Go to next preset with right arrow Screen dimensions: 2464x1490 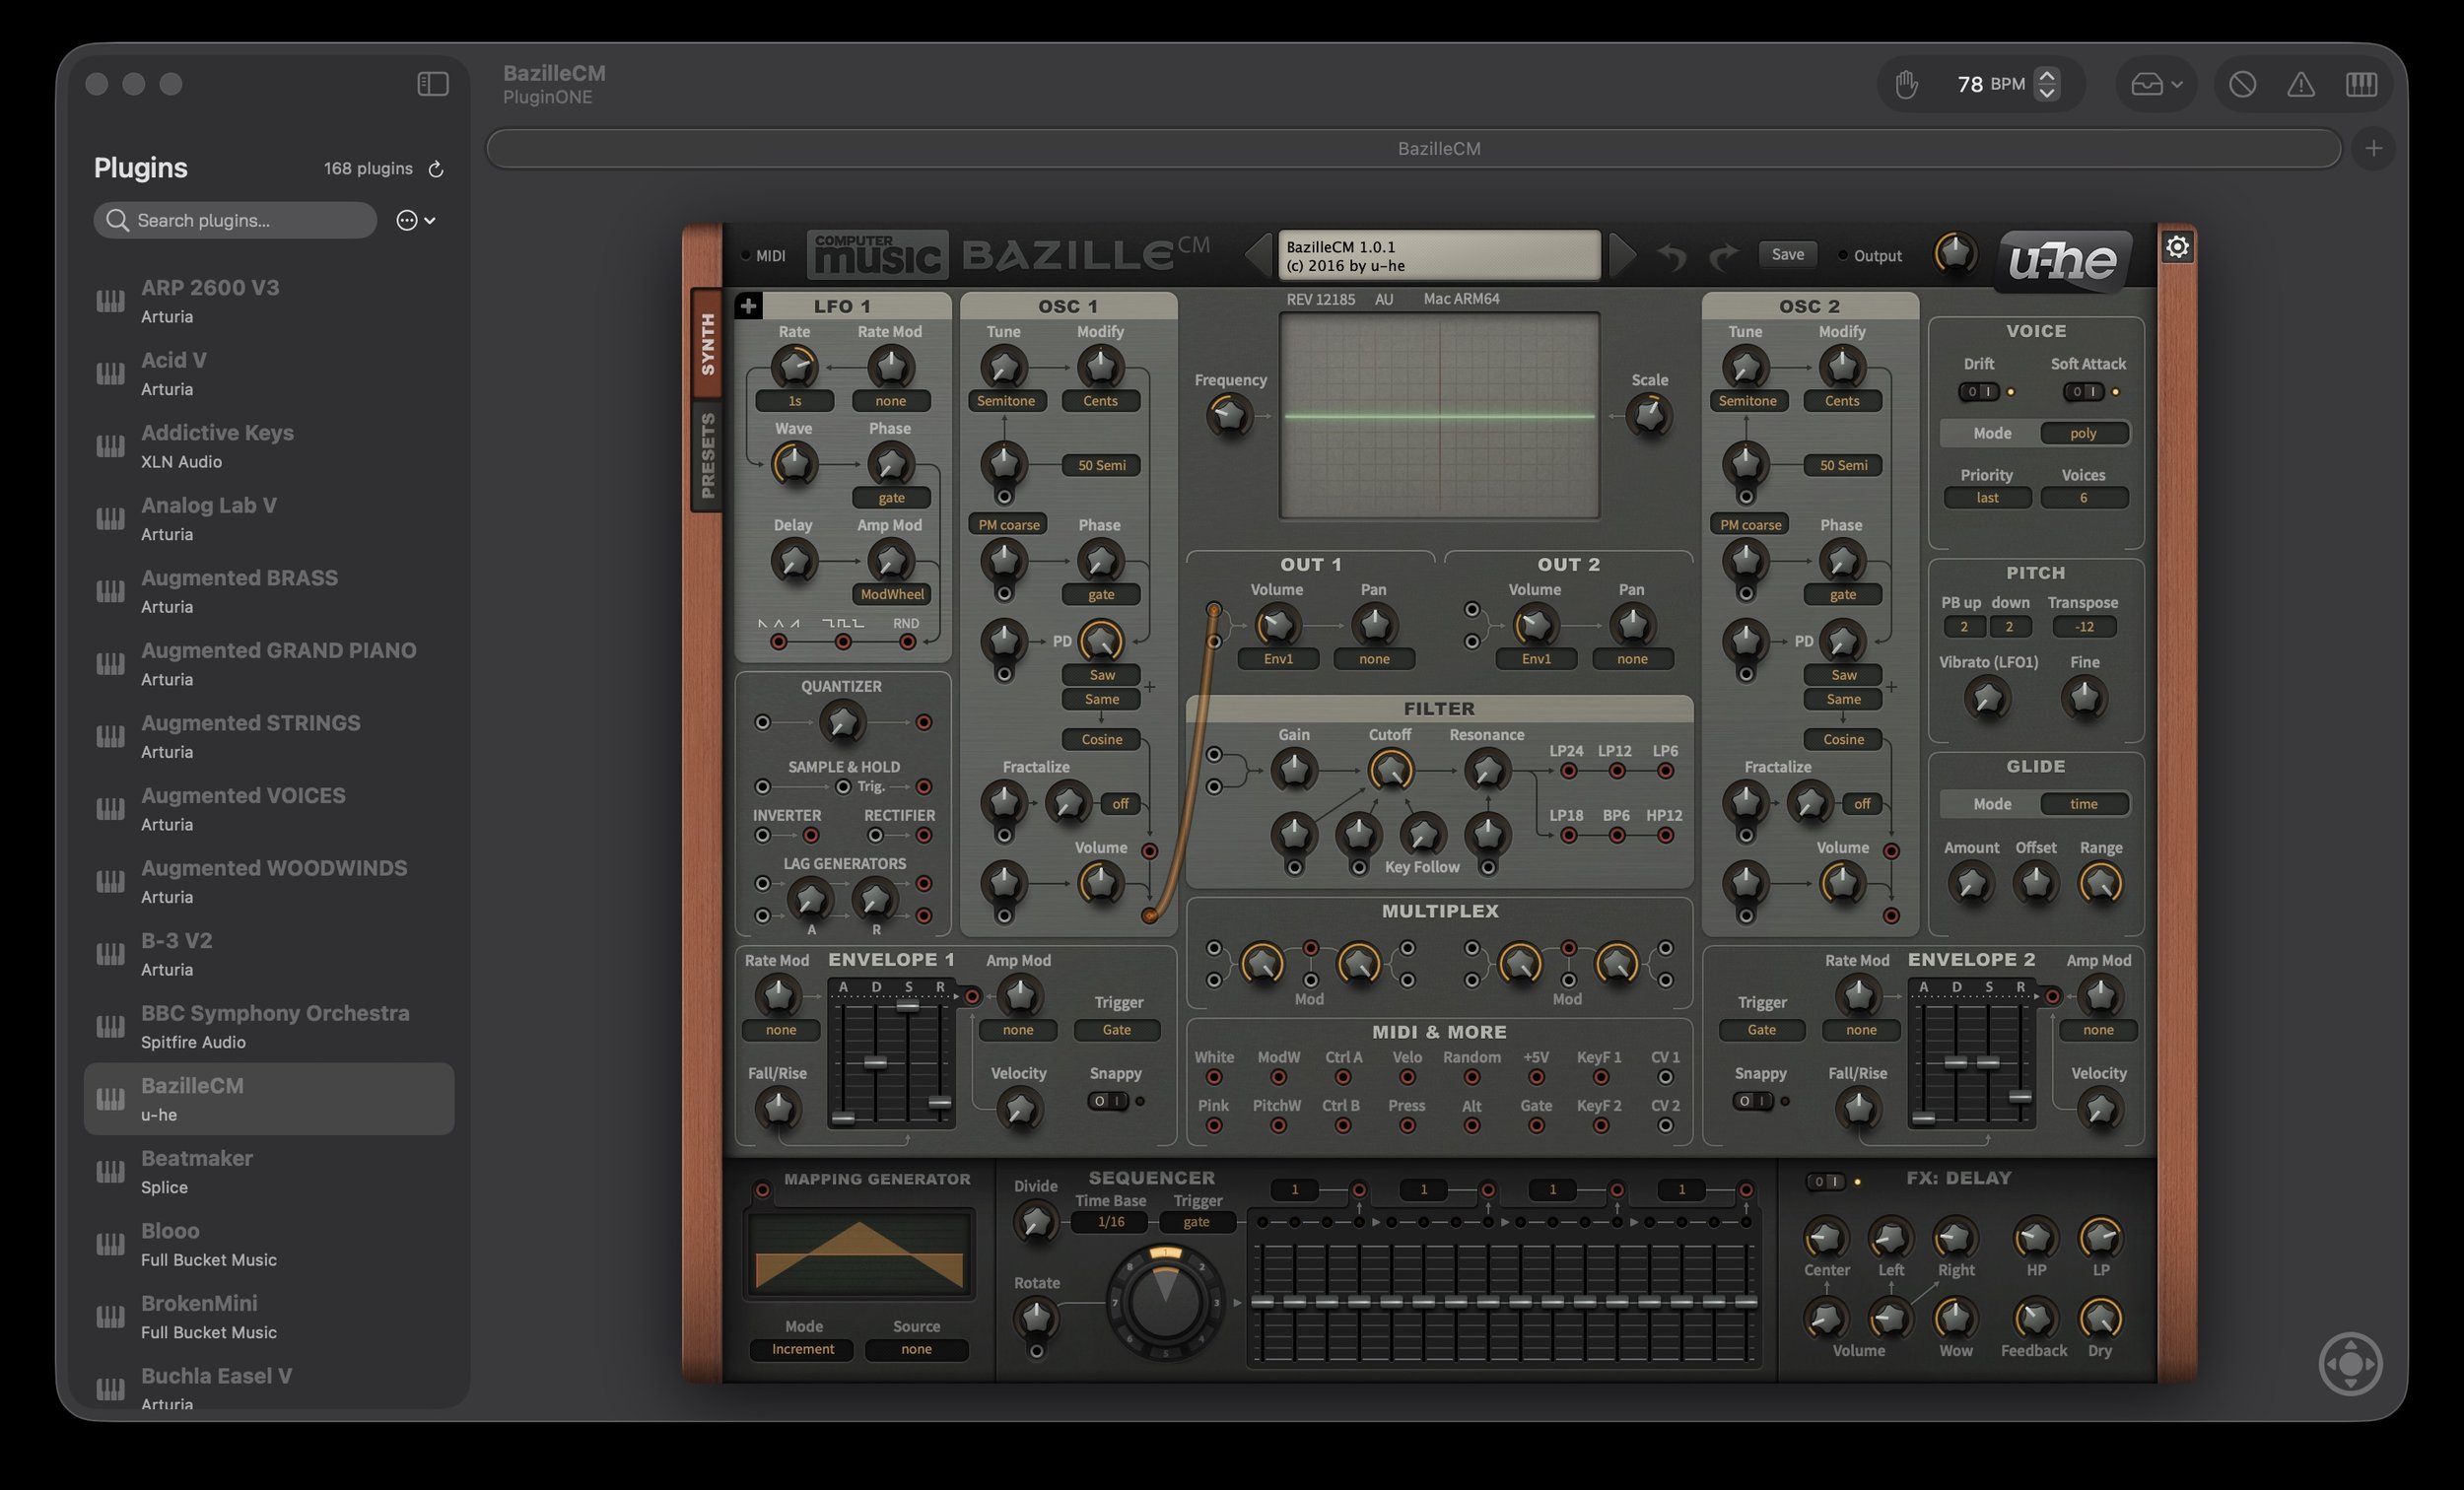(x=1622, y=255)
